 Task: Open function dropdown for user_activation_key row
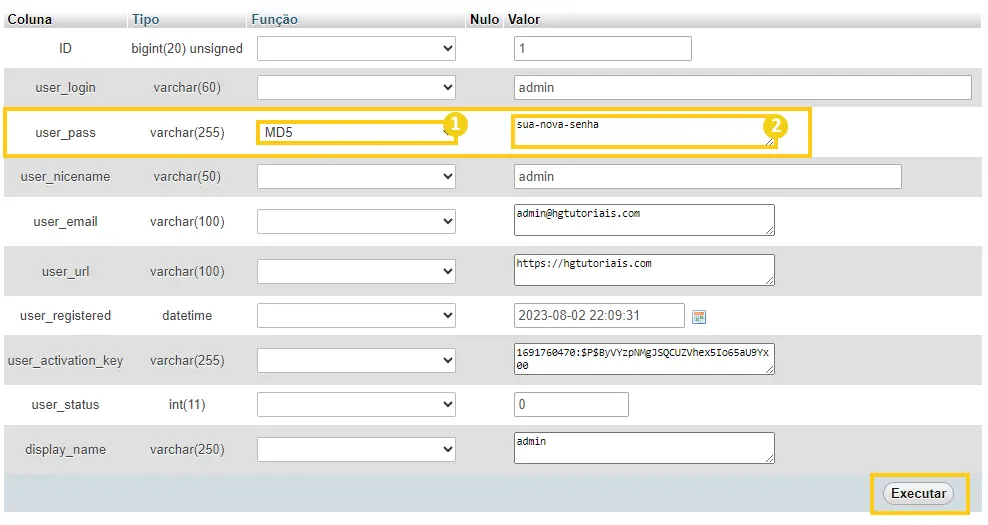pyautogui.click(x=356, y=361)
